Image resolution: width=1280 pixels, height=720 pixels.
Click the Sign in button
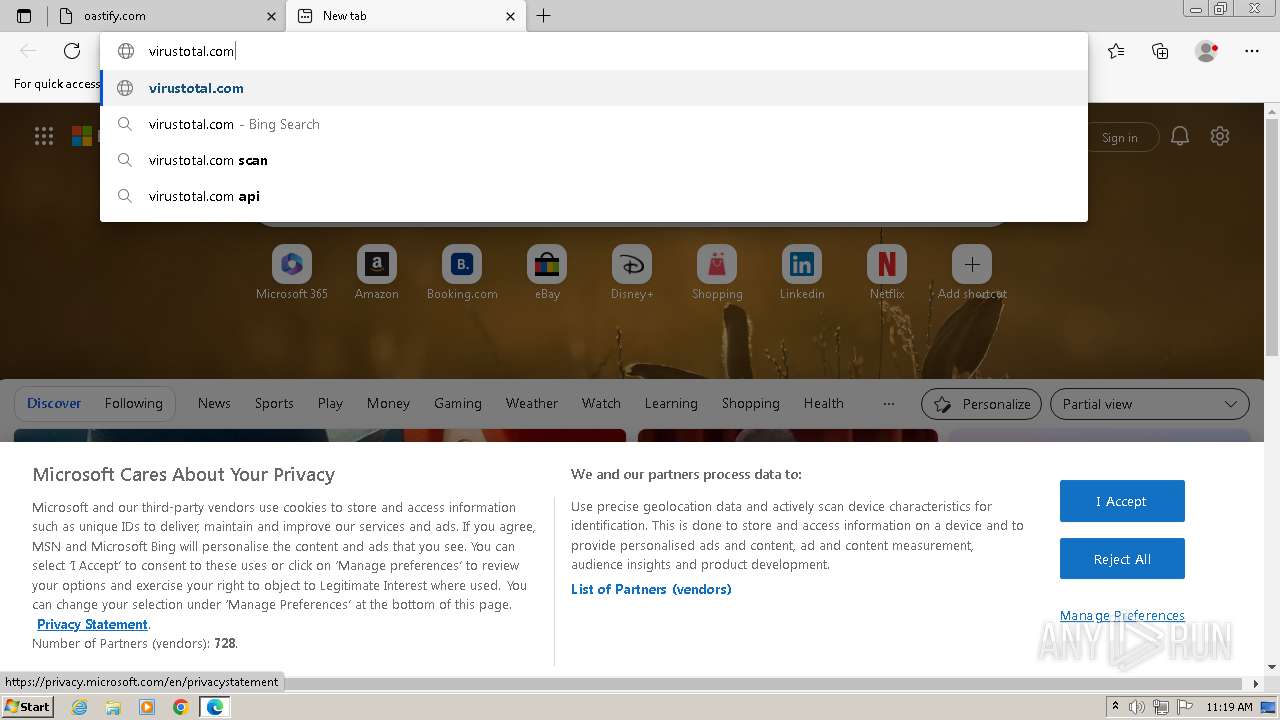coord(1119,138)
